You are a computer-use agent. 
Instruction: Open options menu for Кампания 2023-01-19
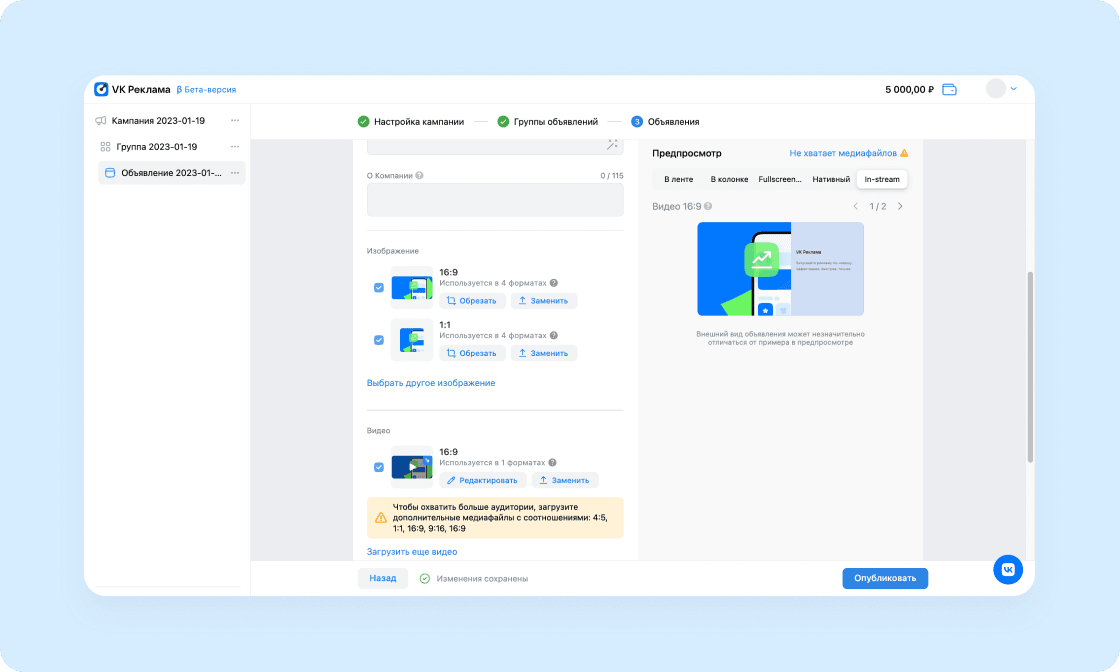coord(235,121)
